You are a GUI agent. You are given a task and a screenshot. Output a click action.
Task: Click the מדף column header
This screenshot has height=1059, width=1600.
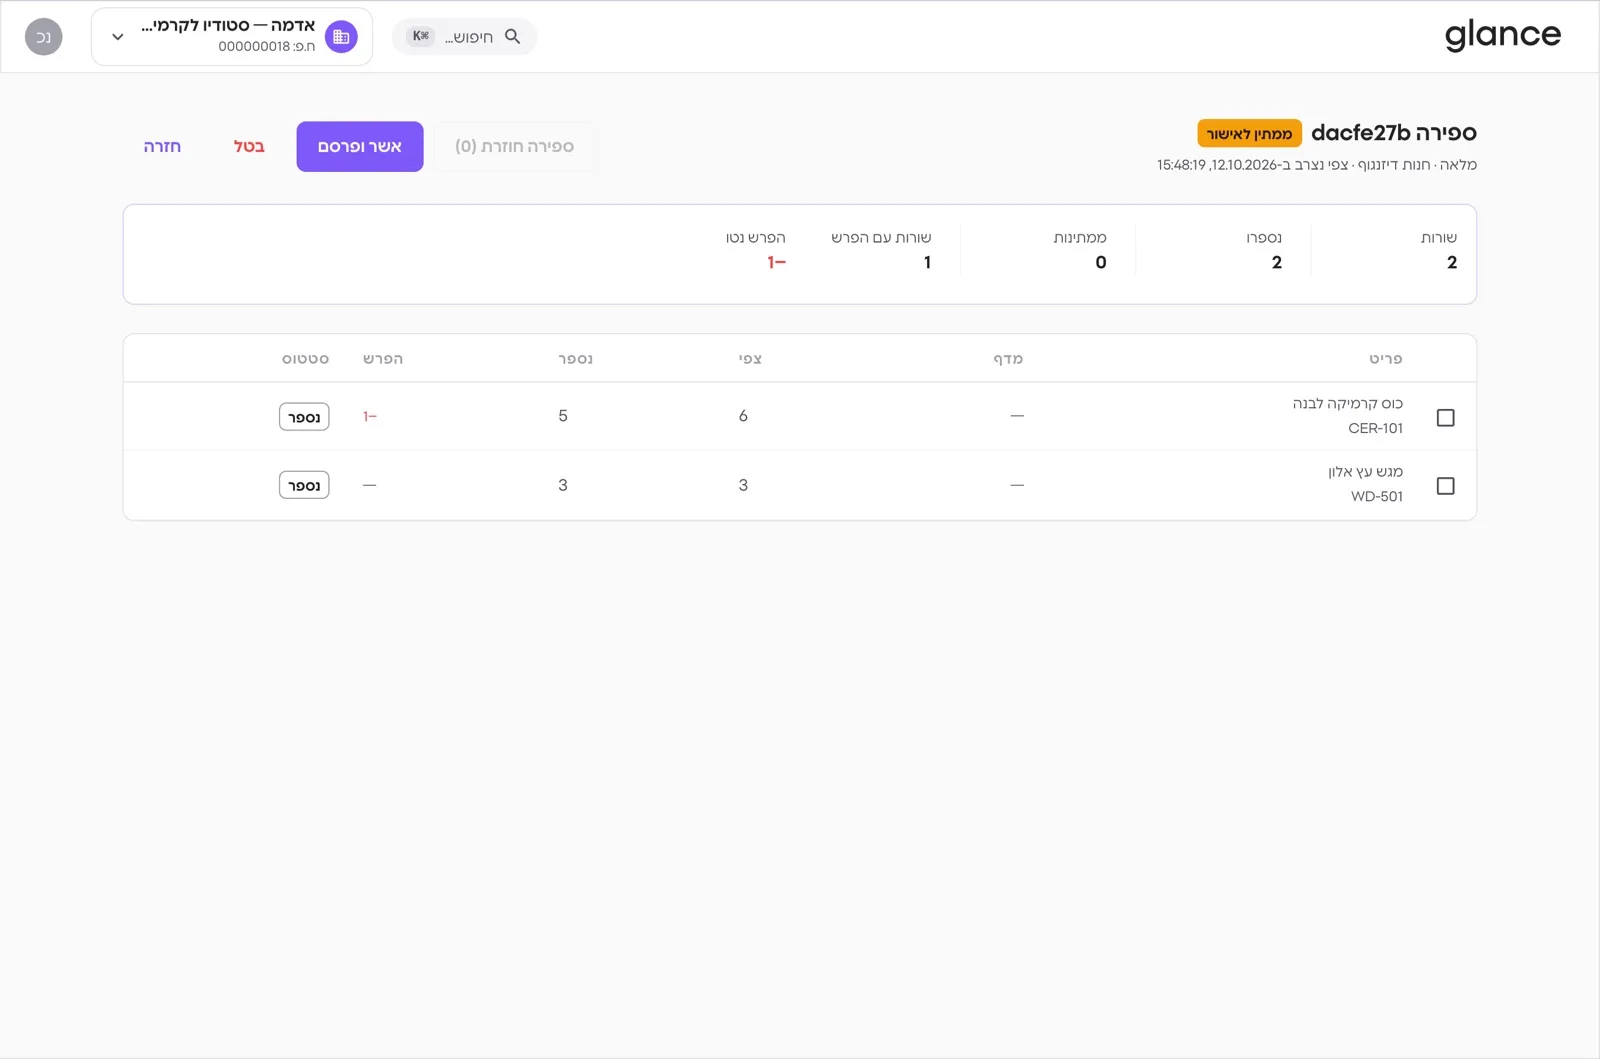tap(1008, 359)
